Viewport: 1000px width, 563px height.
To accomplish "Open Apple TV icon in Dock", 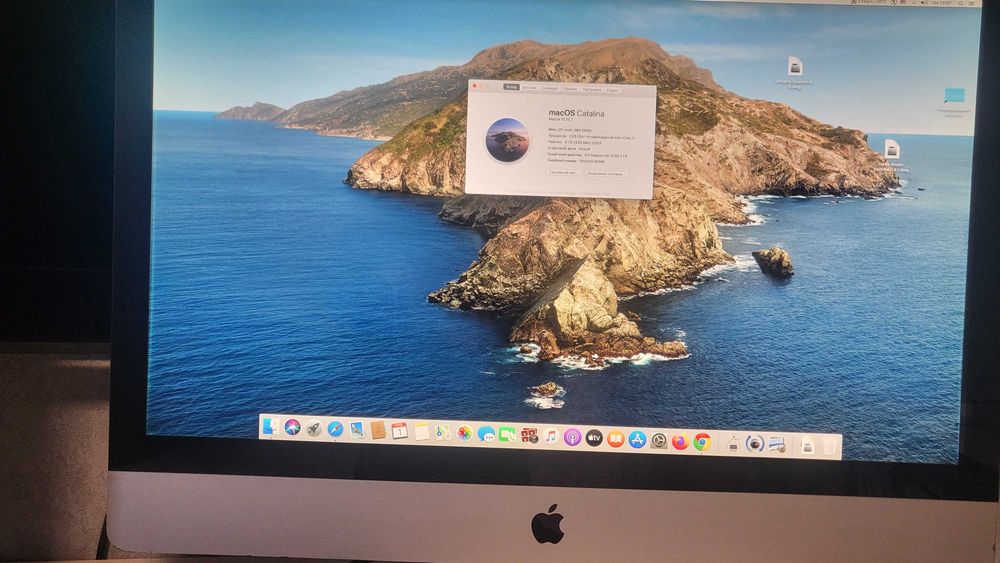I will point(594,437).
